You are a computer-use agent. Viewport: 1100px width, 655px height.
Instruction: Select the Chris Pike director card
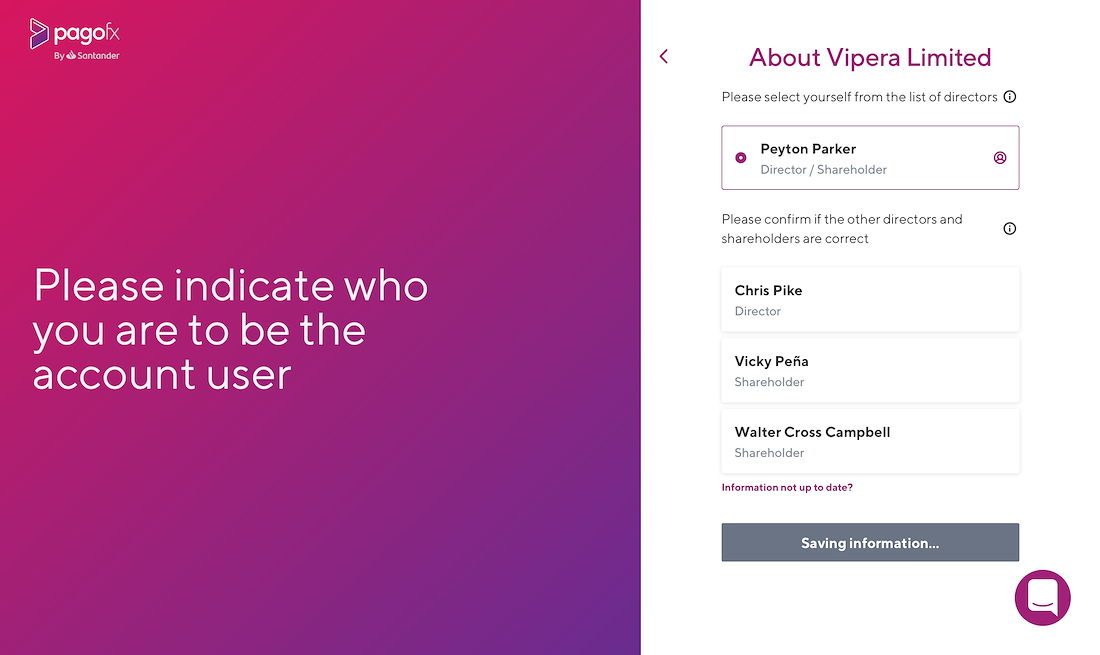(x=870, y=299)
